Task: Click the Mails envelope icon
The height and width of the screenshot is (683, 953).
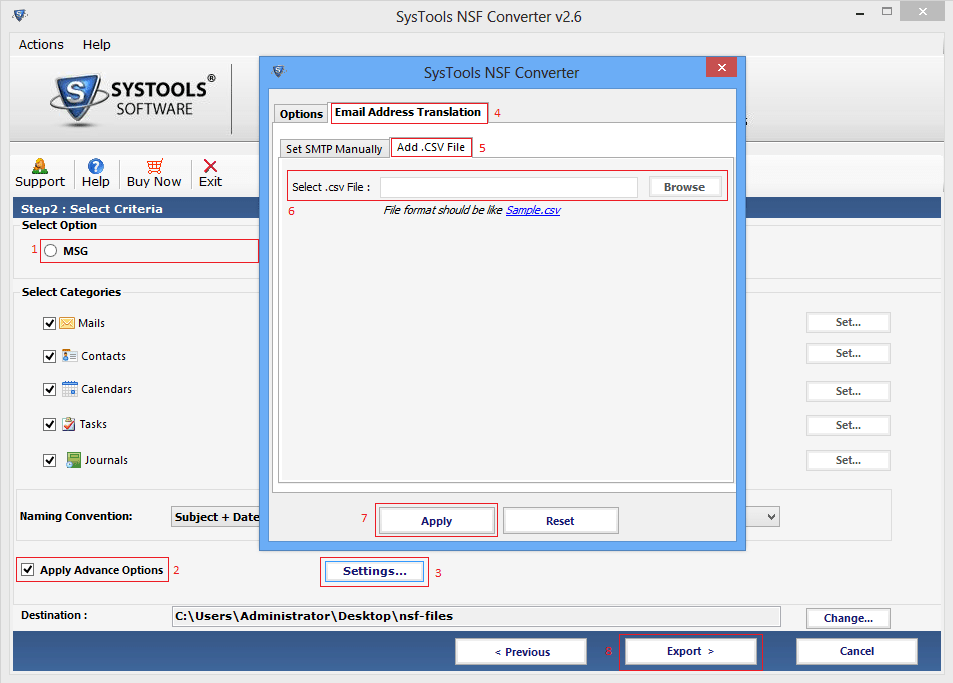Action: 67,323
